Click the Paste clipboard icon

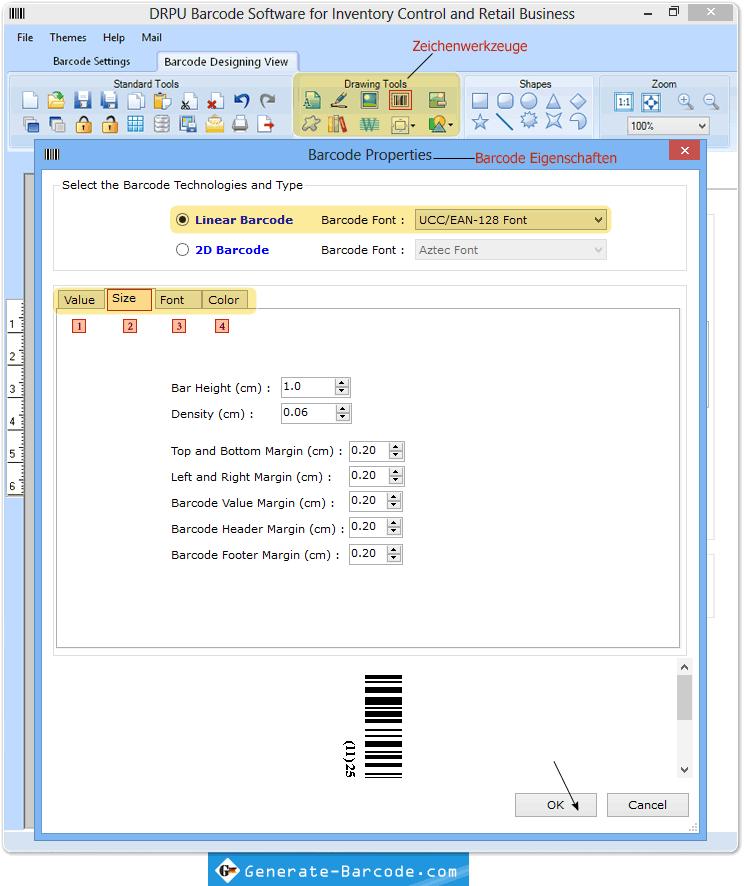[x=162, y=101]
